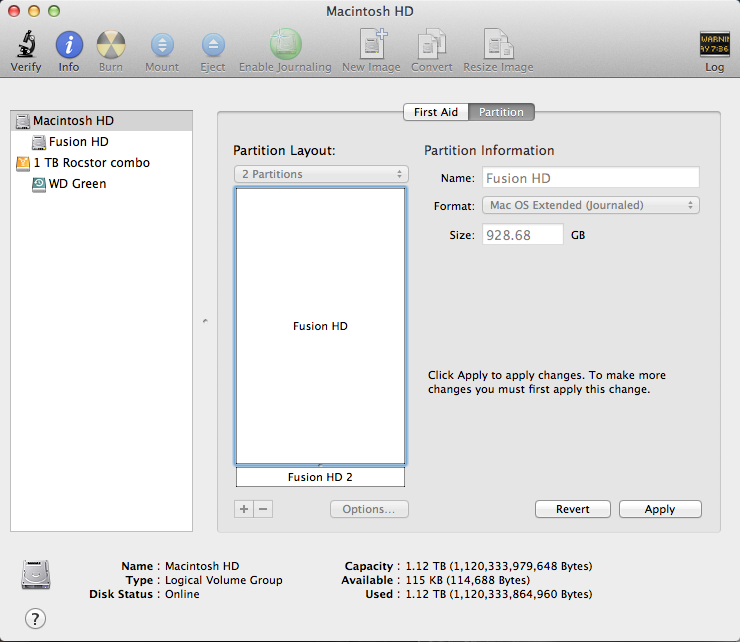This screenshot has width=740, height=642.
Task: Click the sidebar splitter handle
Action: 205,321
